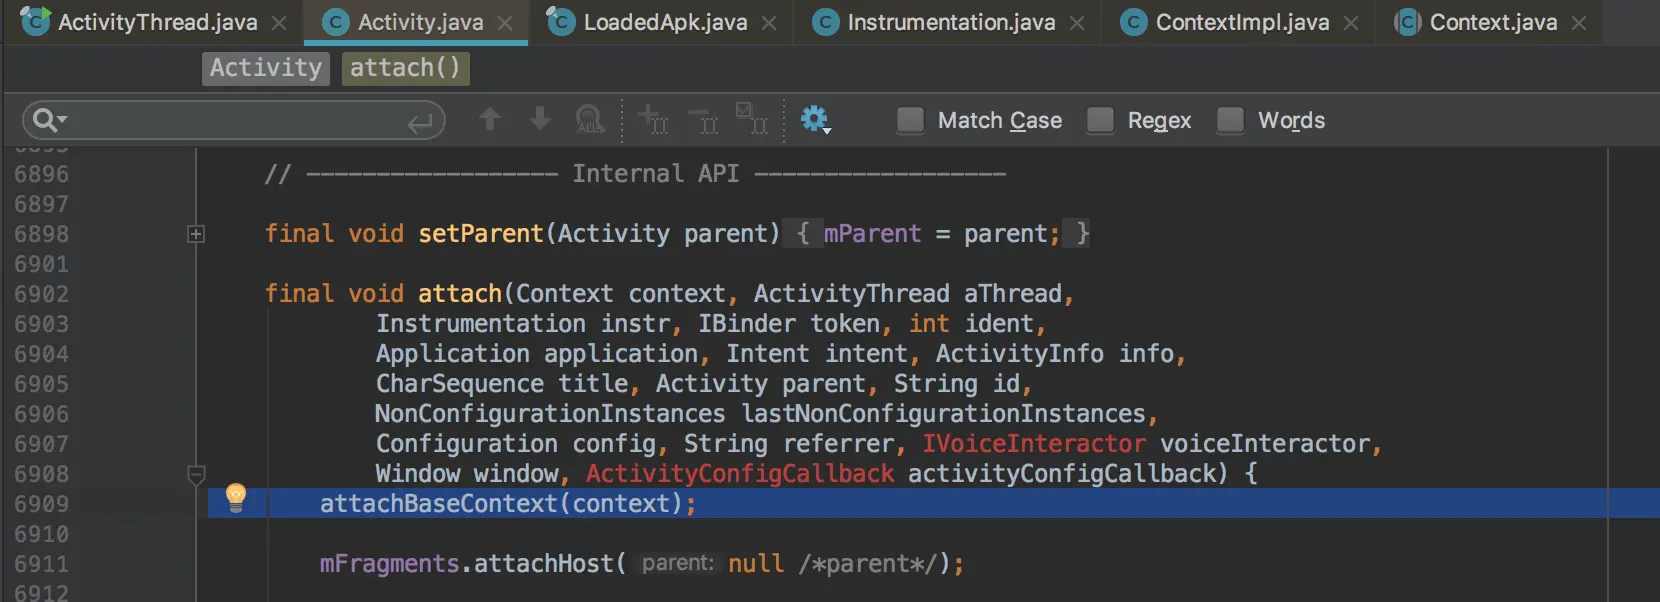This screenshot has width=1660, height=602.
Task: Add selection for next occurrence icon
Action: point(653,119)
